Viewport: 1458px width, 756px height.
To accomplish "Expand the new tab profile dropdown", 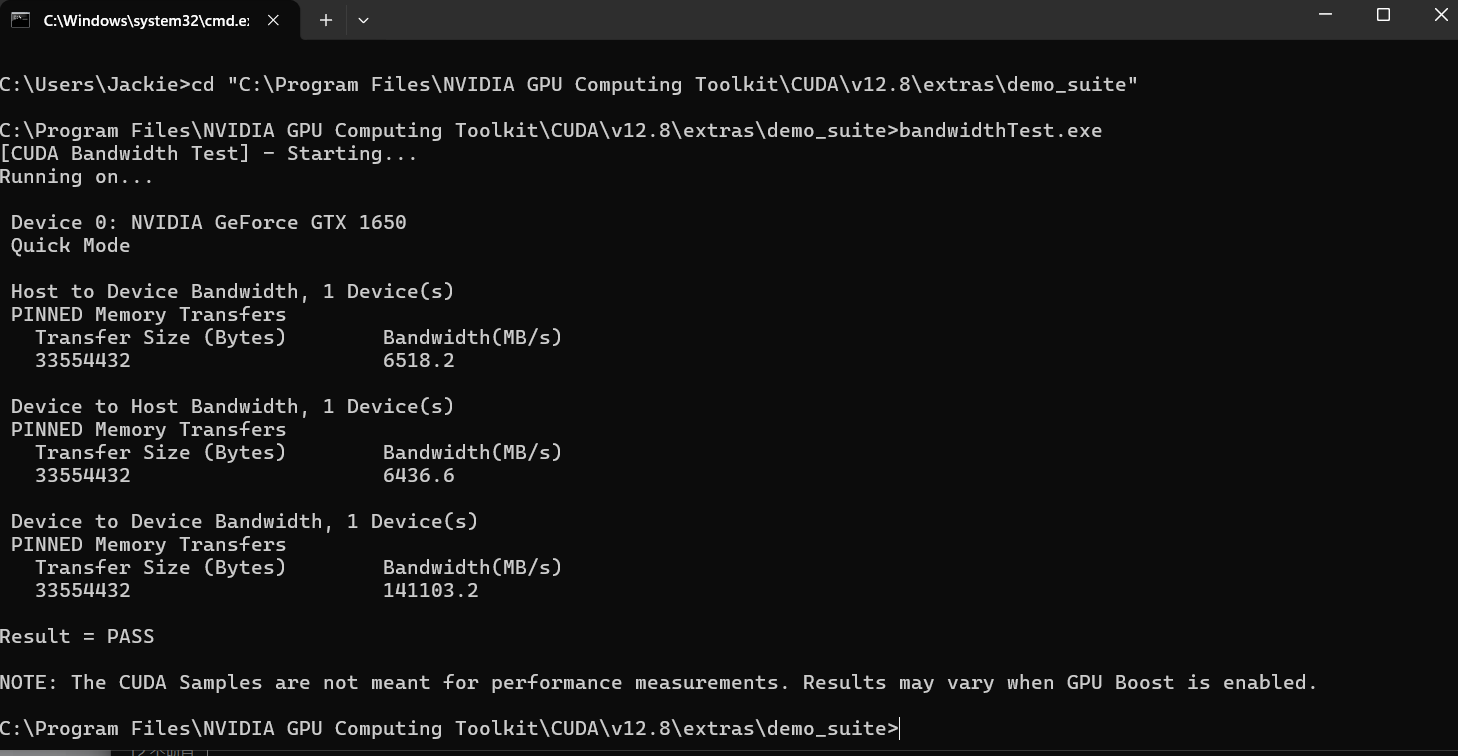I will [x=363, y=20].
